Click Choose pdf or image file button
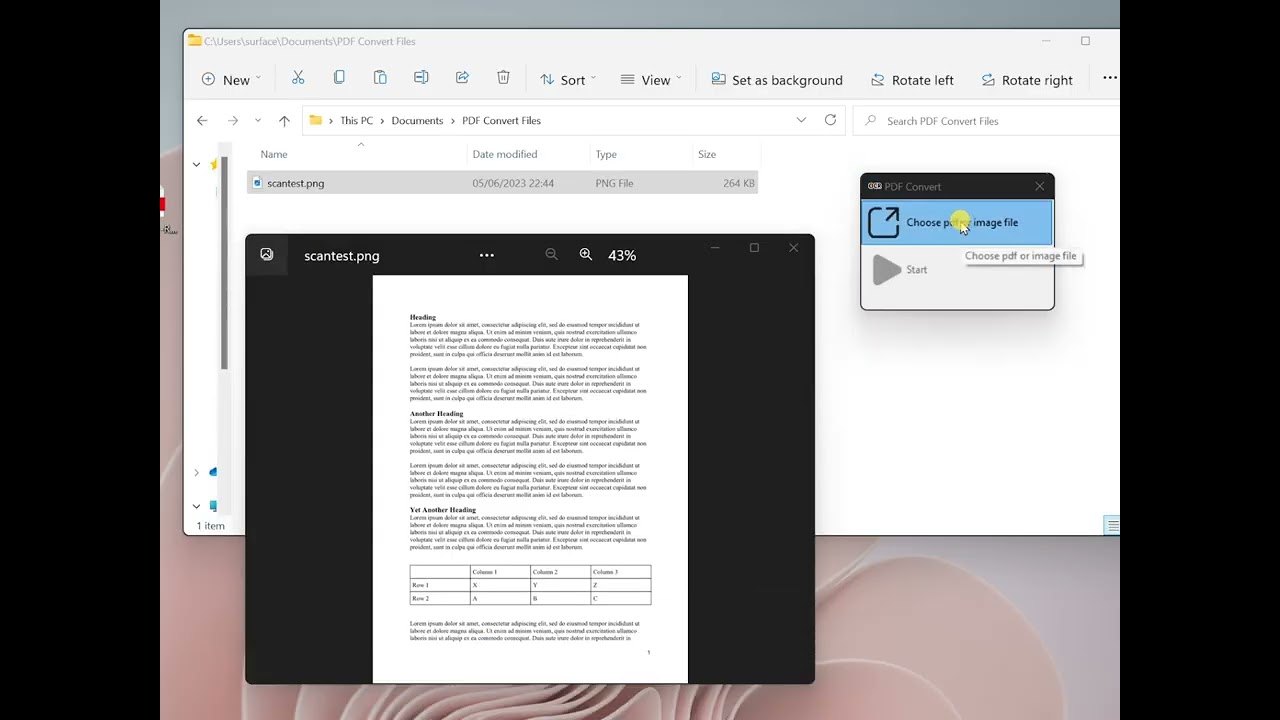 click(957, 223)
